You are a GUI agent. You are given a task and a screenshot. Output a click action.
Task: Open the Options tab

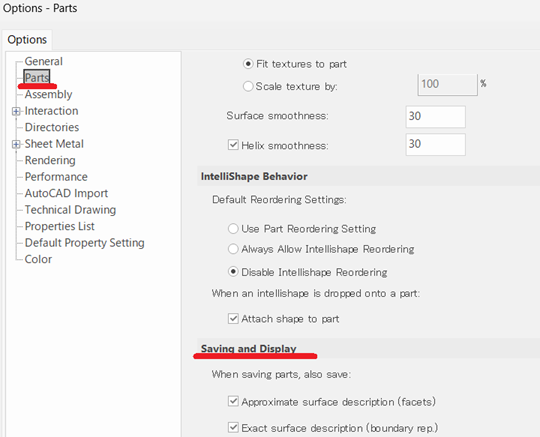(27, 40)
